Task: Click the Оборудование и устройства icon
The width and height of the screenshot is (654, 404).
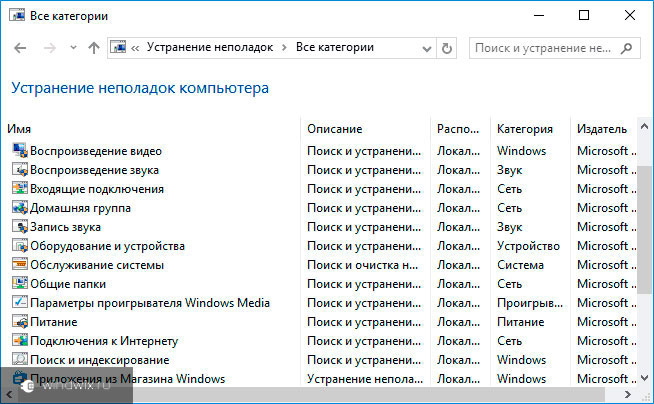Action: tap(20, 245)
